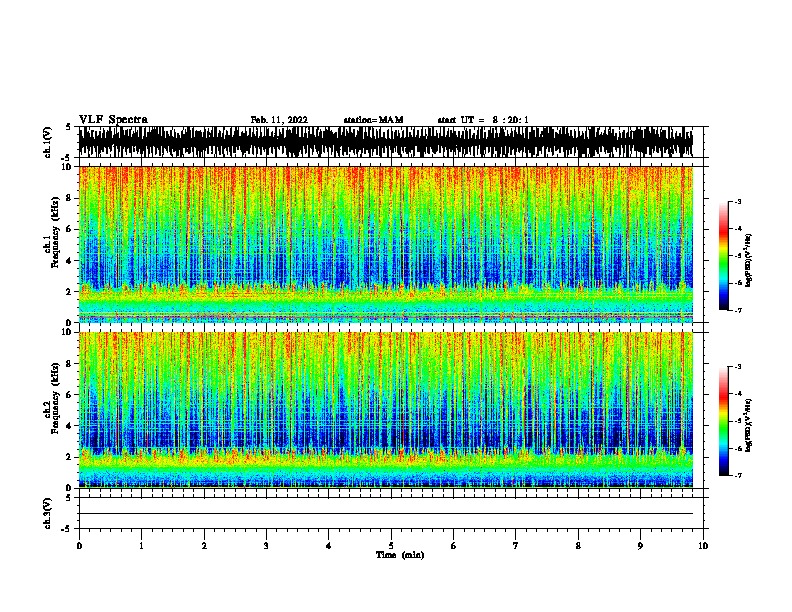Click the "-7" tick on ch.1 colorbar
Screen dimensions: 792x612
pyautogui.click(x=737, y=310)
